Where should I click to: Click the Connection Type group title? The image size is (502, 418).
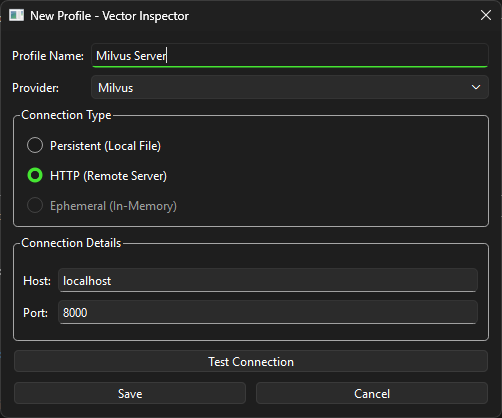pyautogui.click(x=66, y=115)
